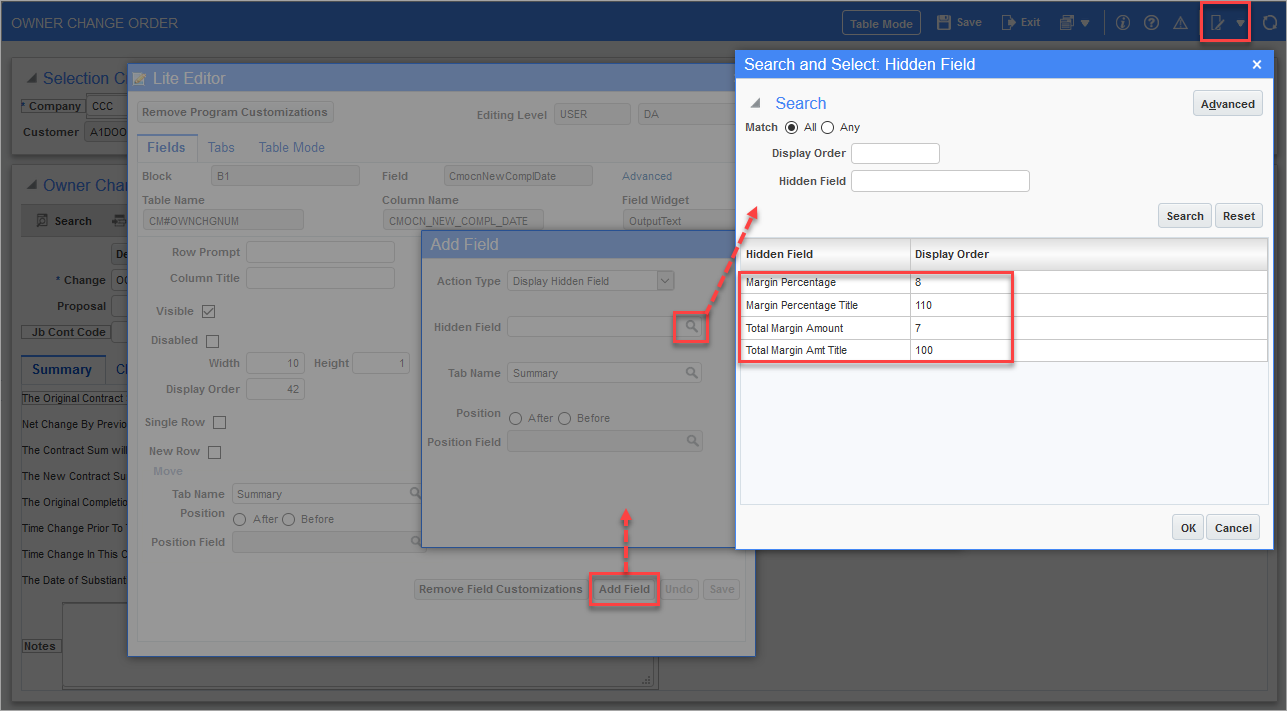Click the Add Field button

[624, 589]
